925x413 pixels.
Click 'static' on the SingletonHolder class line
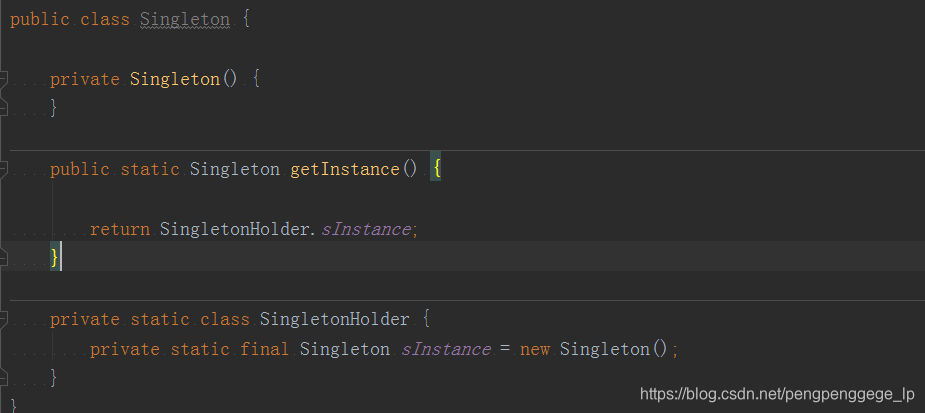click(x=160, y=319)
